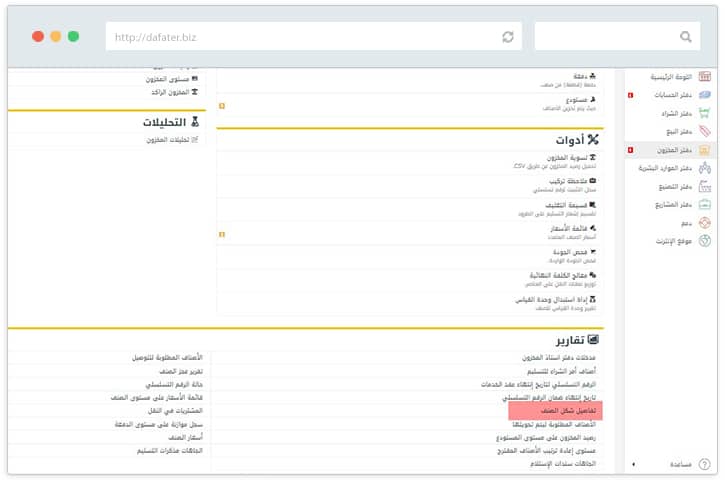The image size is (725, 485).
Task: Click the price list (قائمة الأسعار) tool icon
Action: pyautogui.click(x=593, y=228)
